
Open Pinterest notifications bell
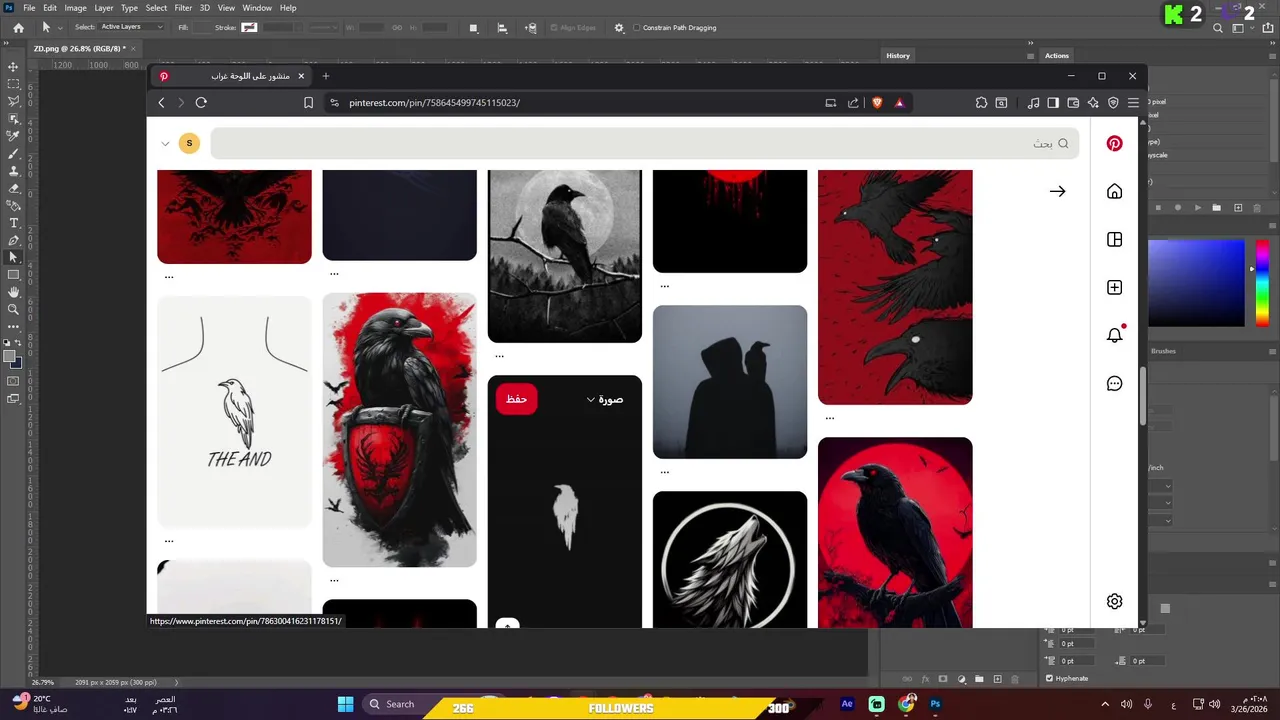pos(1114,335)
